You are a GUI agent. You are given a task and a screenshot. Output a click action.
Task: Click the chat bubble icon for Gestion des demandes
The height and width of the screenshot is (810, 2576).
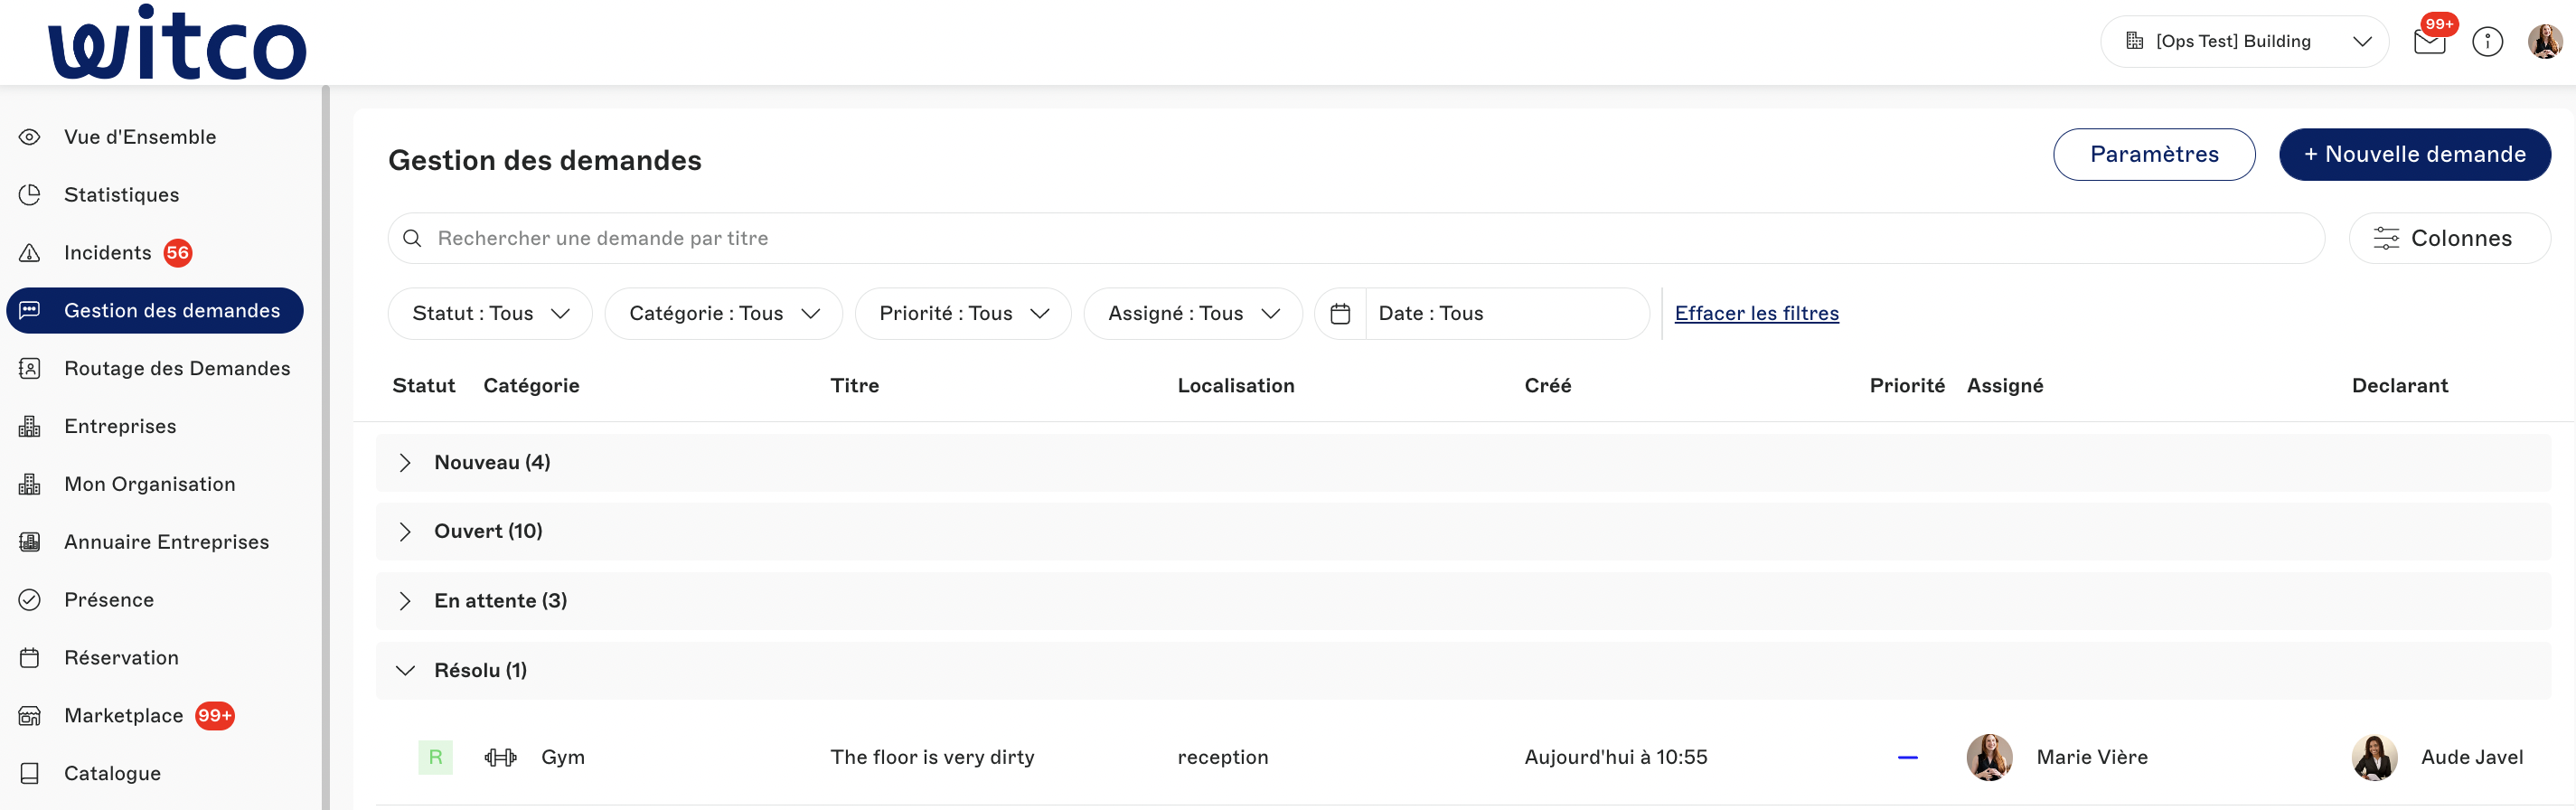click(x=30, y=310)
